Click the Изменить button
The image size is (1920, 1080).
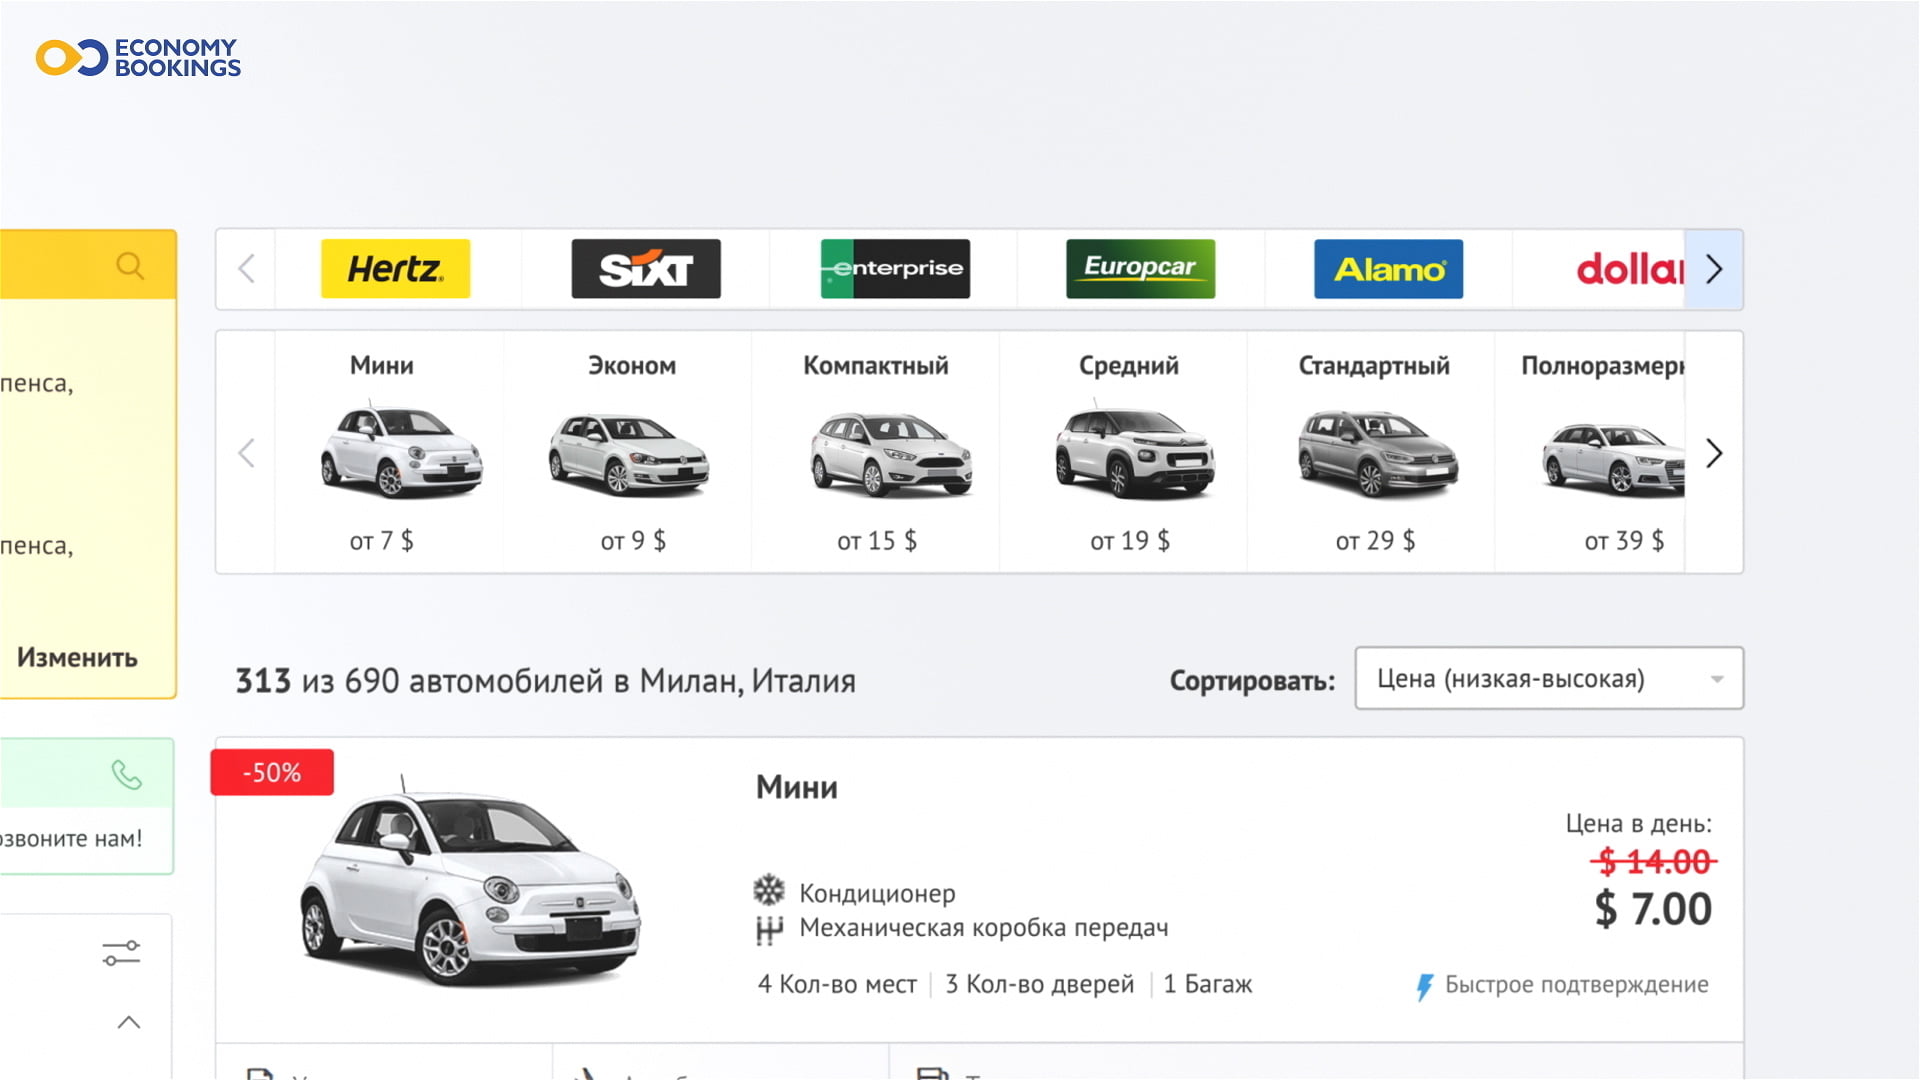point(77,658)
